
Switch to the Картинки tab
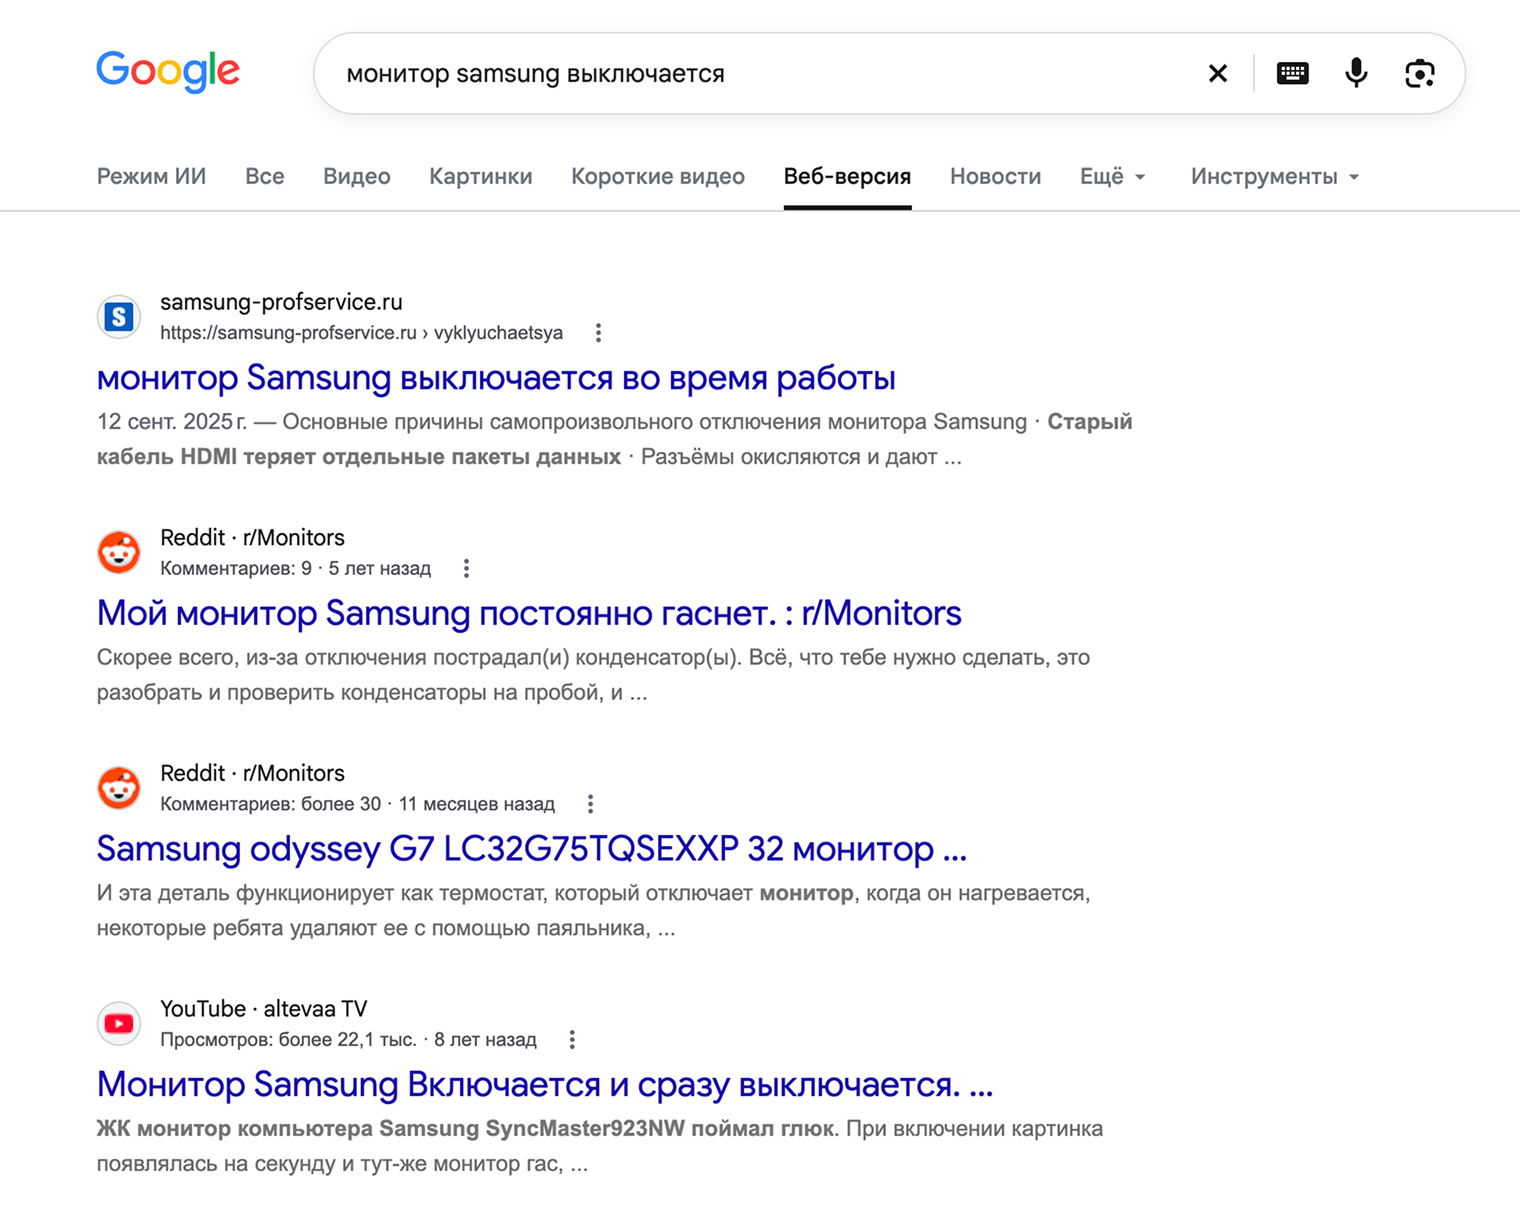[x=481, y=177]
